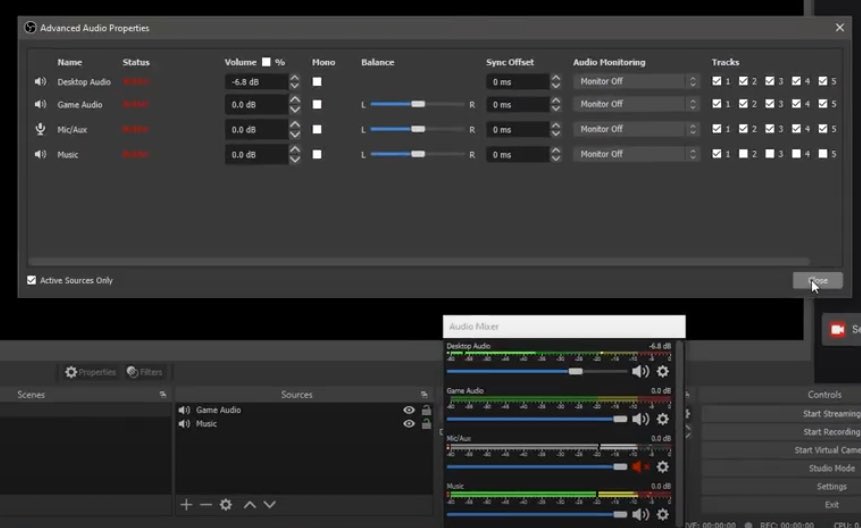Adjust Game Audio balance slider
861x528 pixels.
click(x=417, y=104)
